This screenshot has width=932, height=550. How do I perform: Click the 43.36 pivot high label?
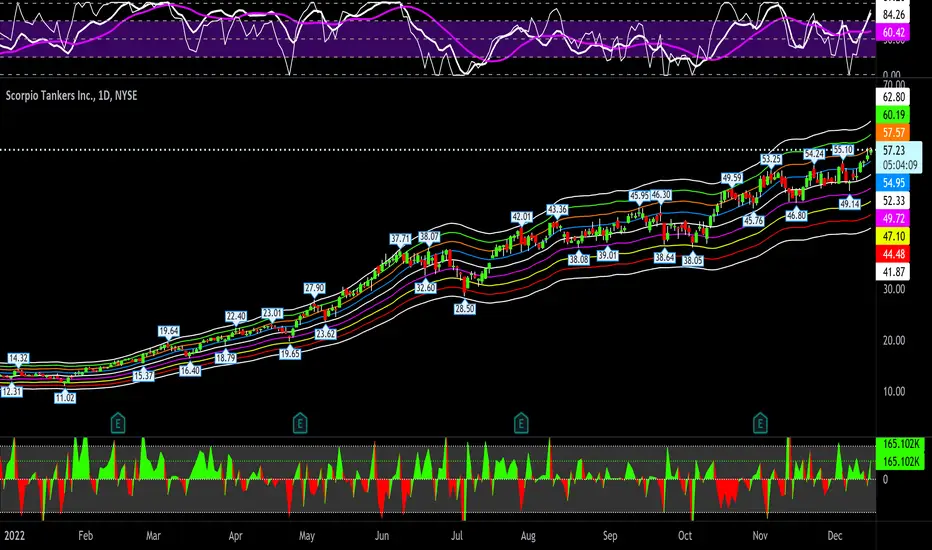pos(557,209)
